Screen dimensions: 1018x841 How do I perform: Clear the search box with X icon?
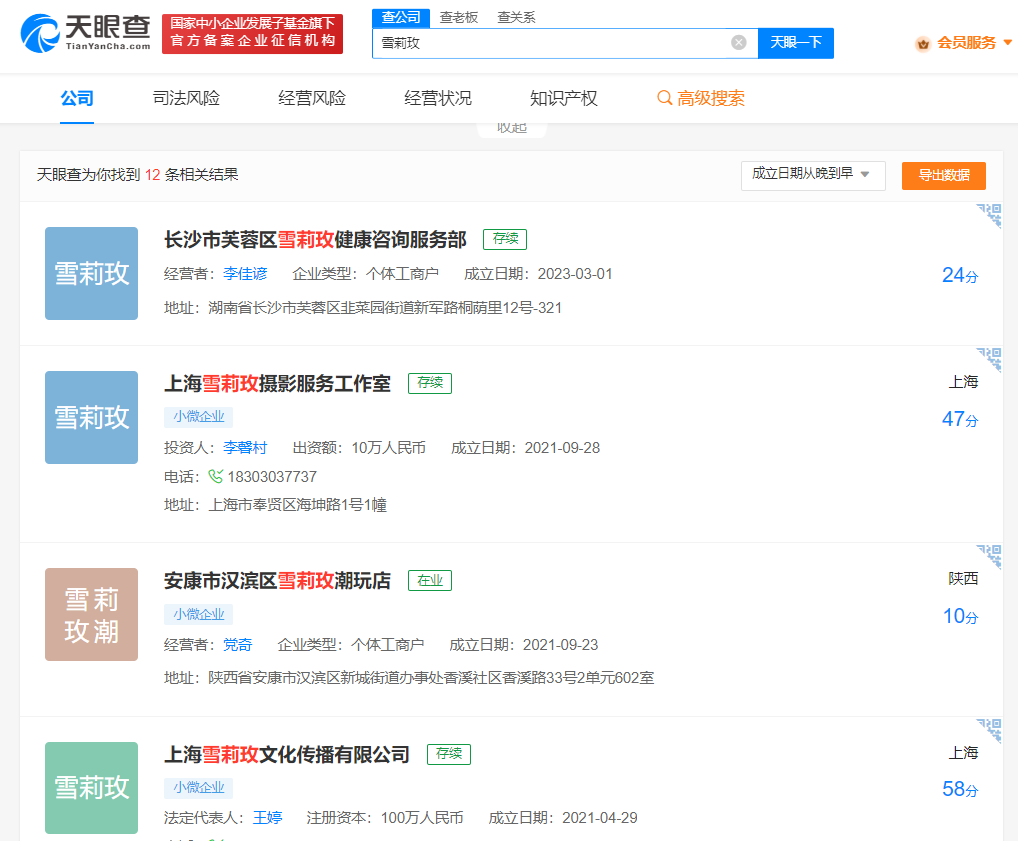point(738,42)
